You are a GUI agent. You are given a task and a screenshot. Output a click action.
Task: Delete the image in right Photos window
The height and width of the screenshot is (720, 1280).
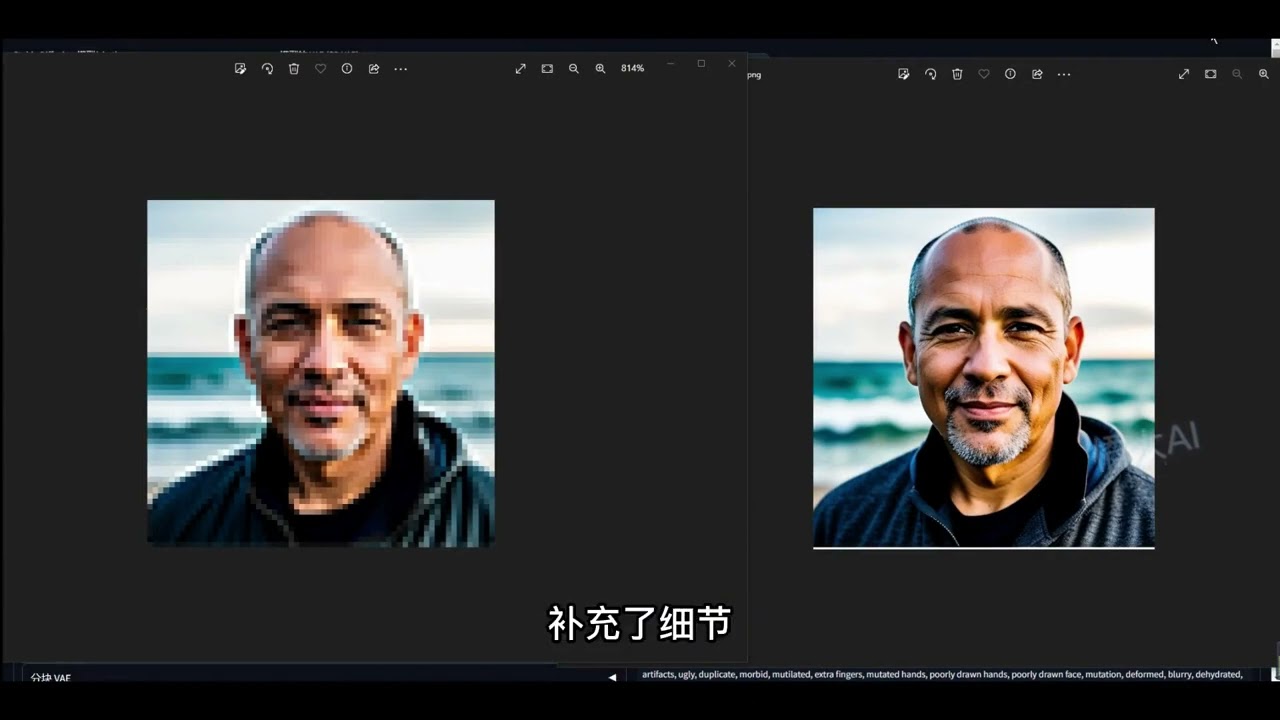pyautogui.click(x=957, y=74)
